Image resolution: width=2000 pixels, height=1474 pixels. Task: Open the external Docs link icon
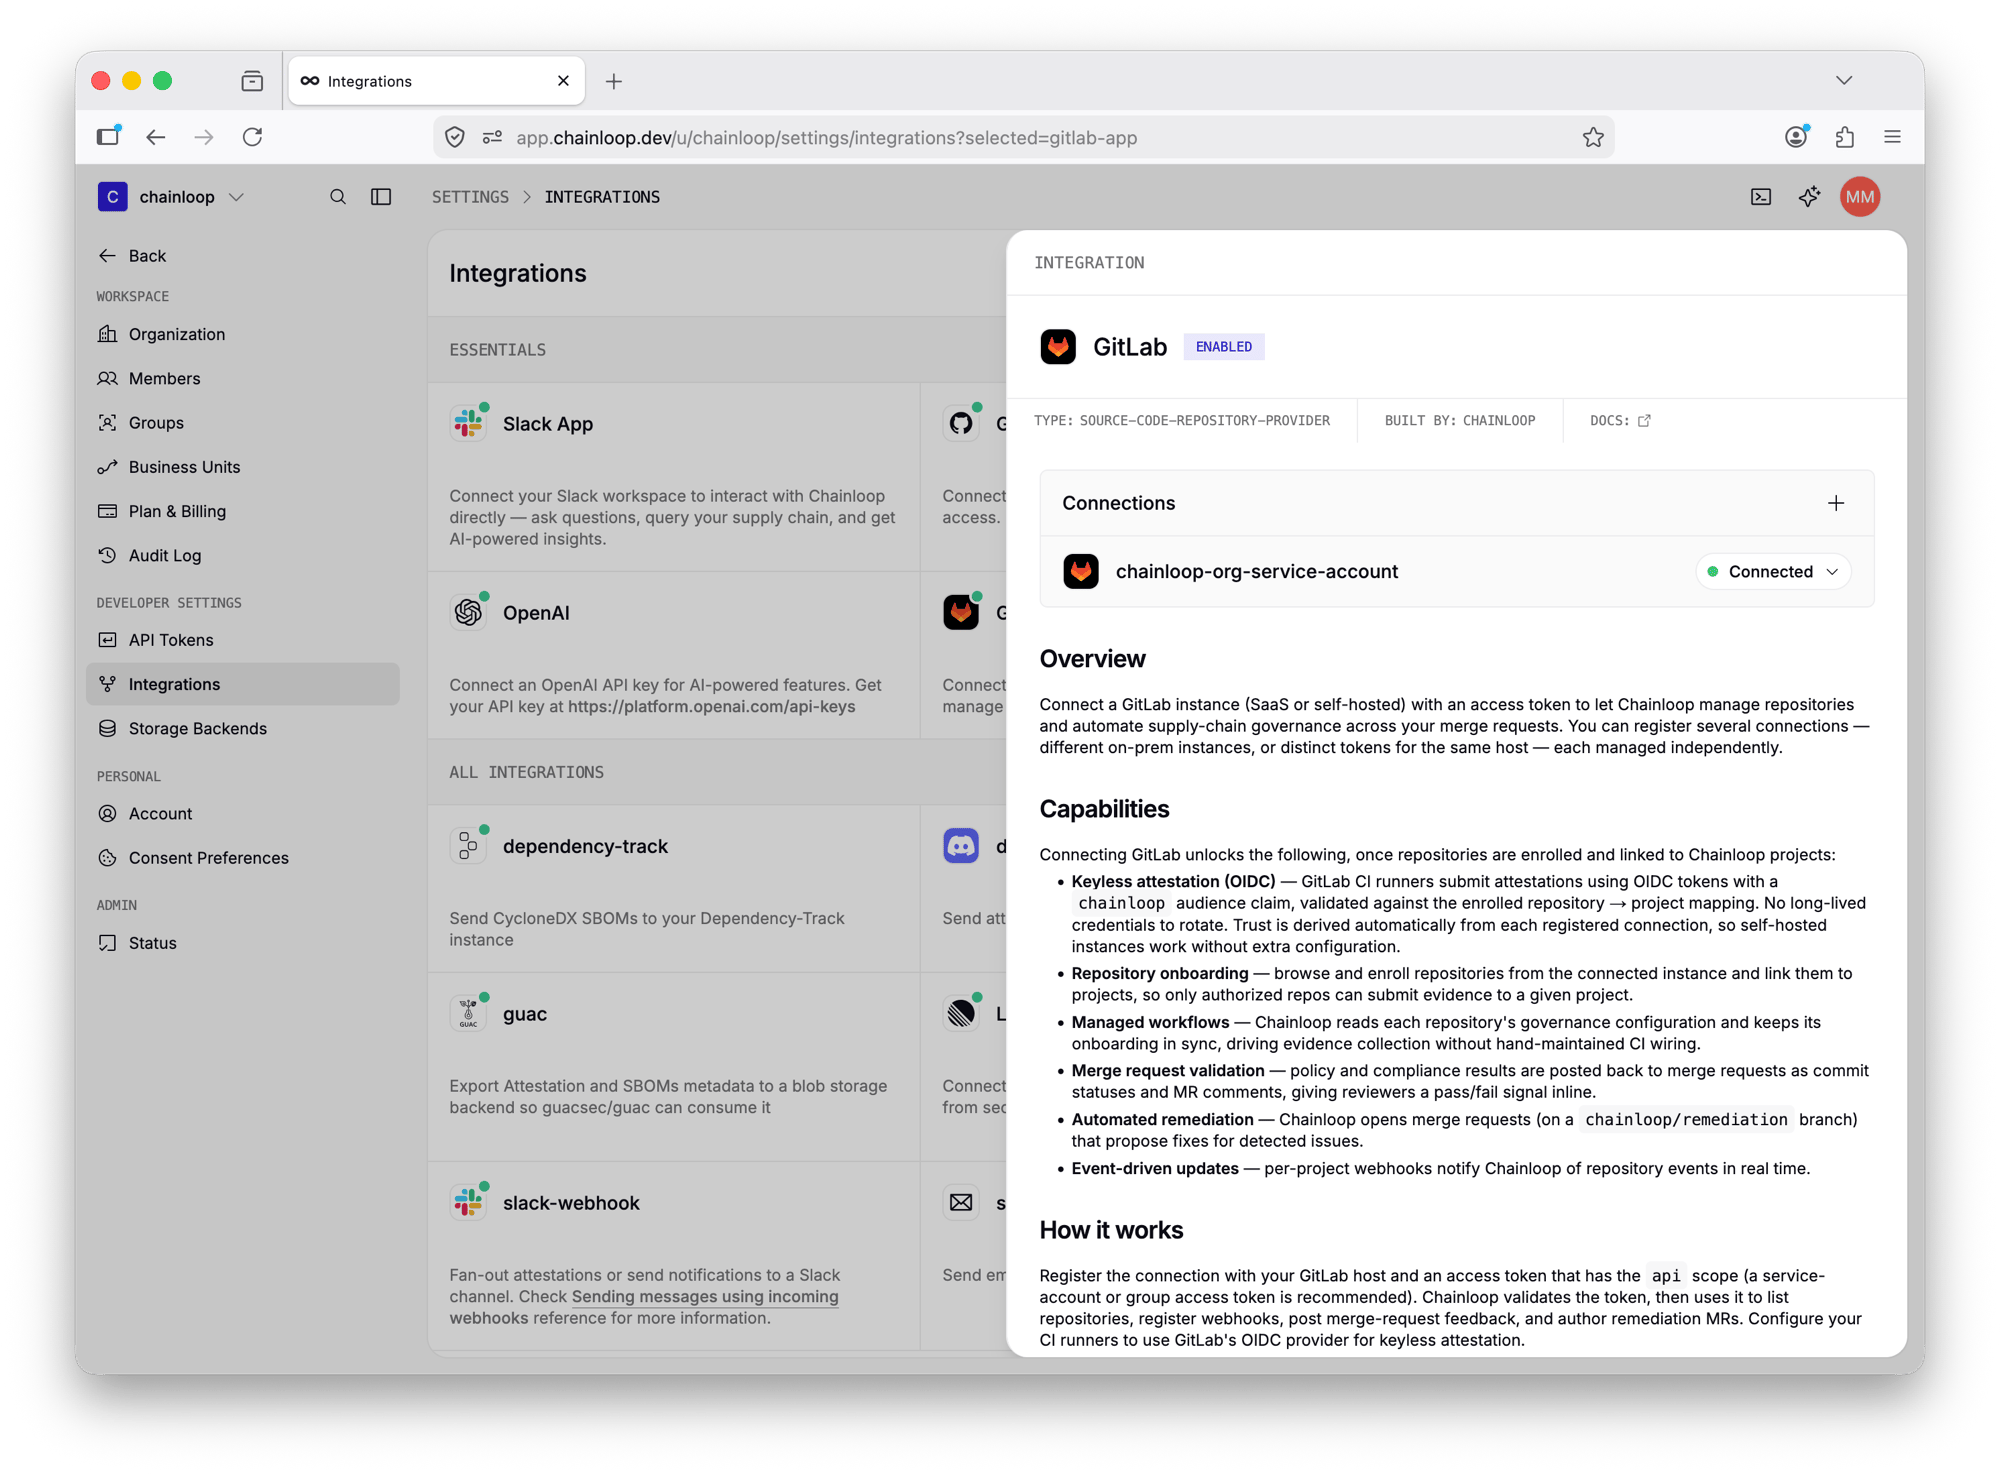point(1644,421)
